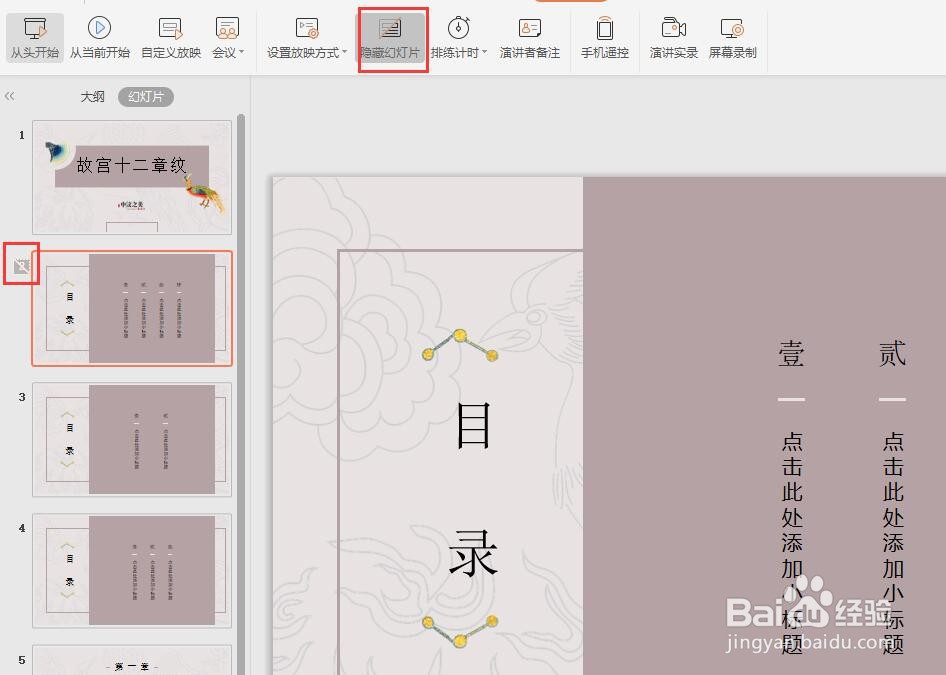This screenshot has width=946, height=675.
Task: Open custom slideshow (自定义放映)
Action: [171, 37]
